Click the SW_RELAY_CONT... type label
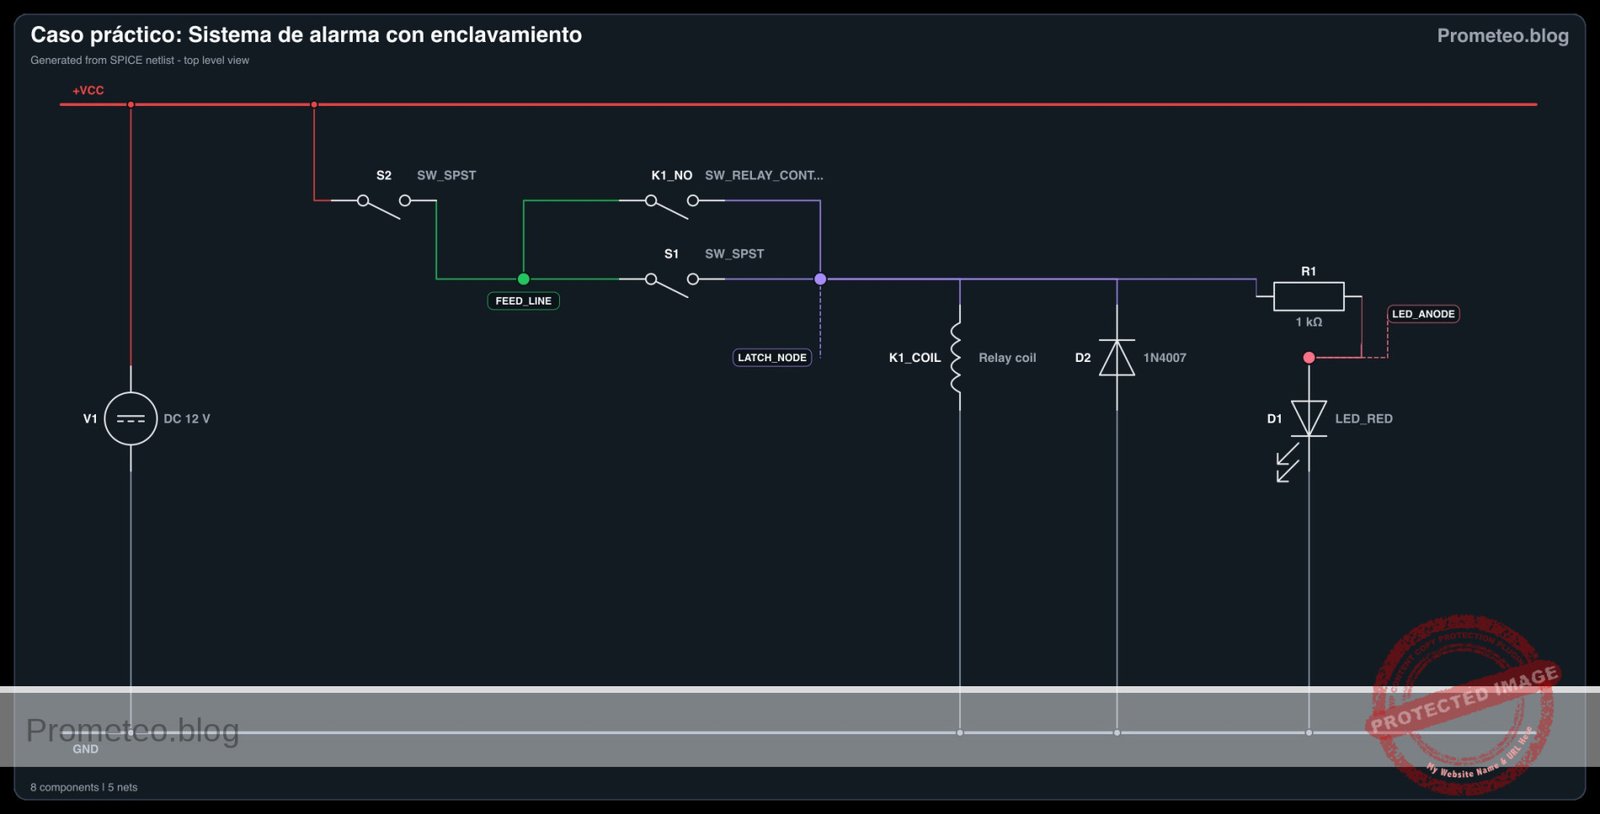The width and height of the screenshot is (1600, 814). coord(764,175)
